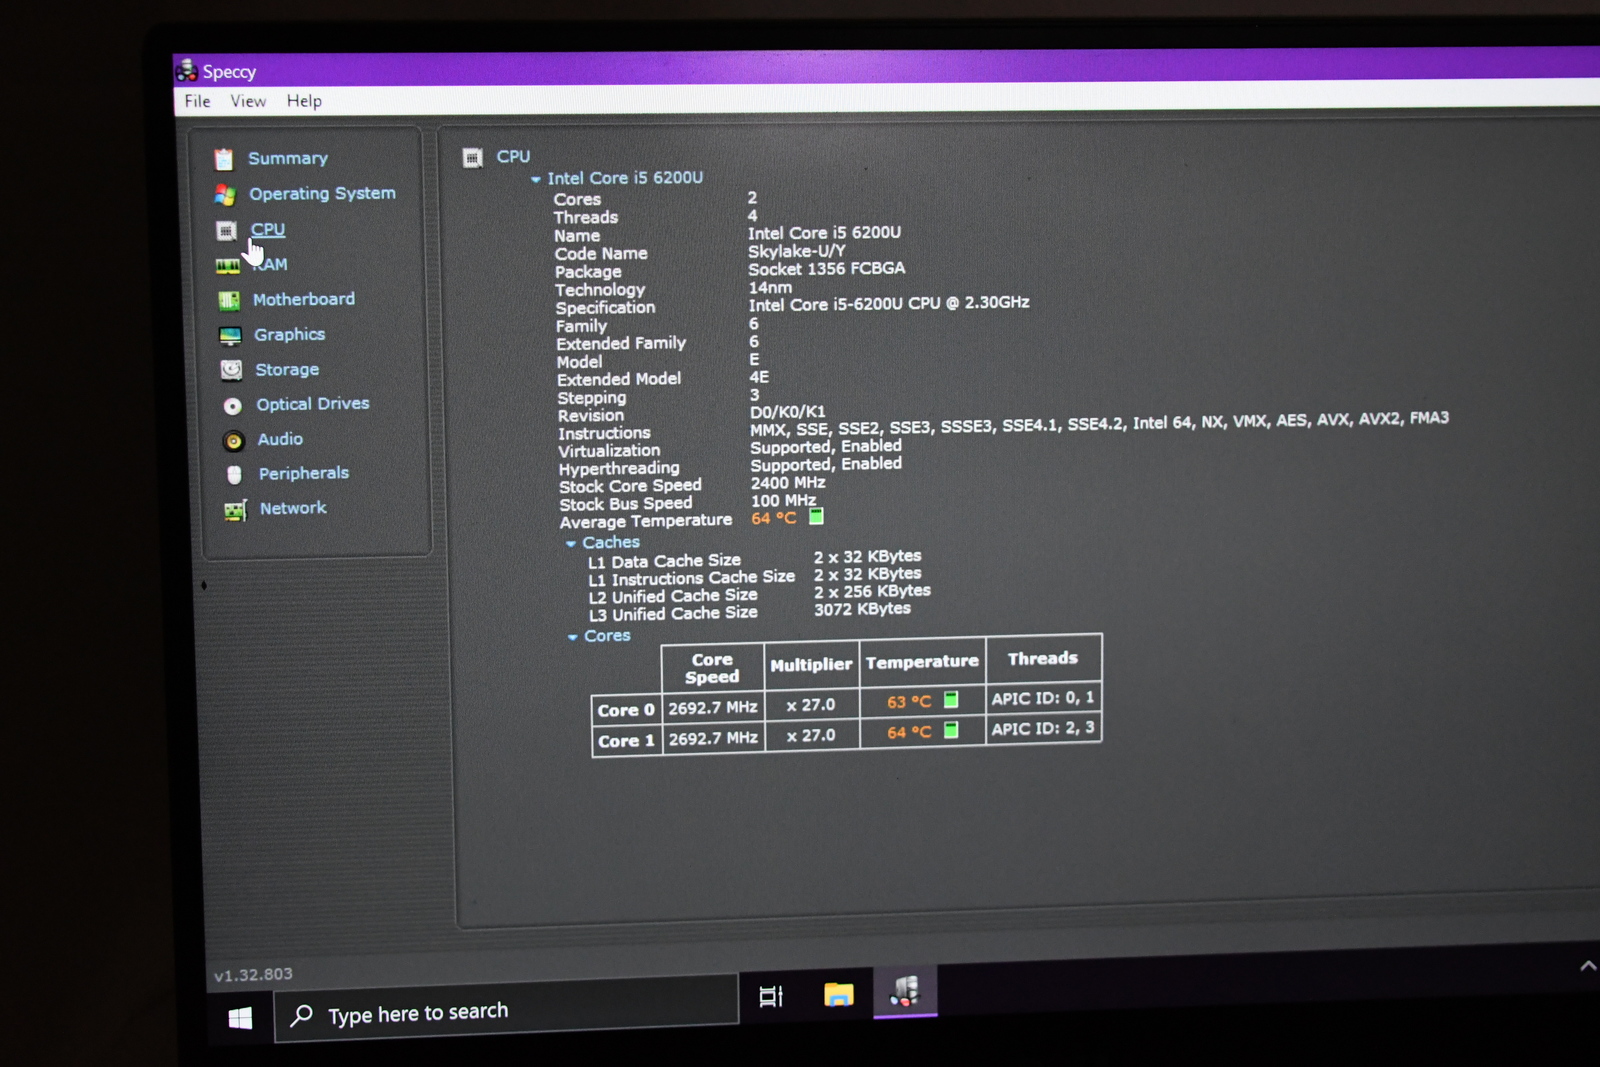Click the 3072 KBytes L3 cache value

862,609
